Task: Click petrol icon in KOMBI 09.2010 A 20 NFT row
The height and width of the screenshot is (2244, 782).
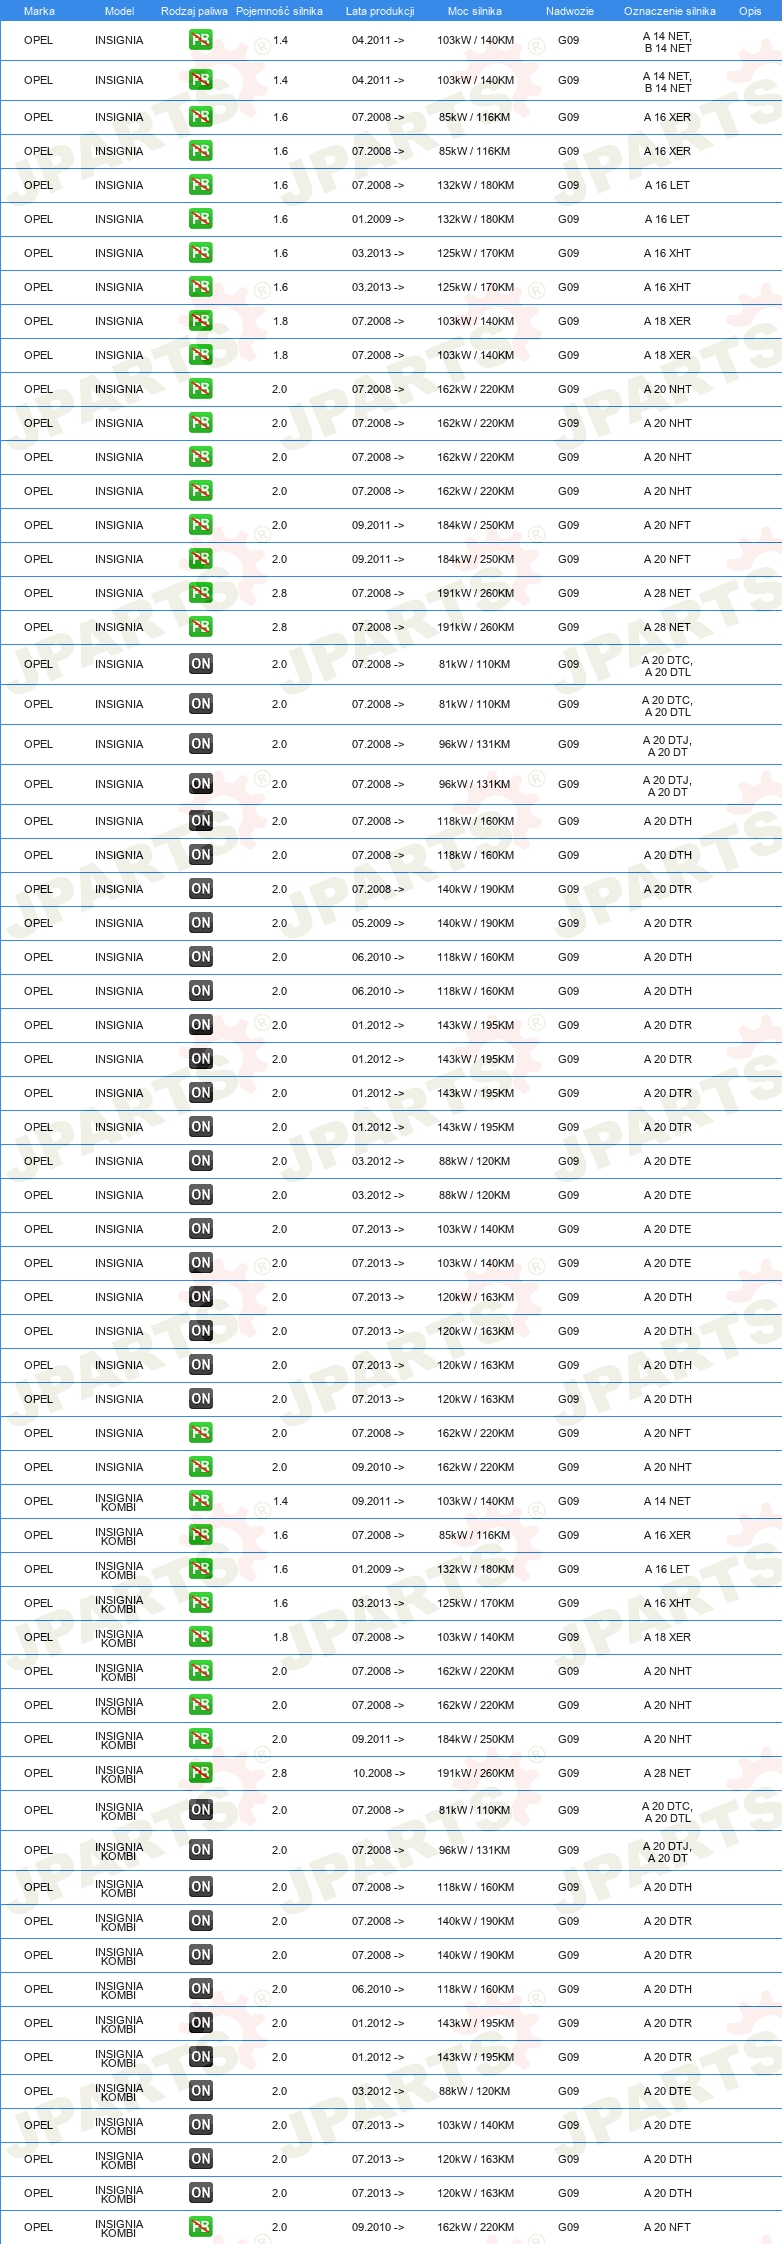Action: point(200,2227)
